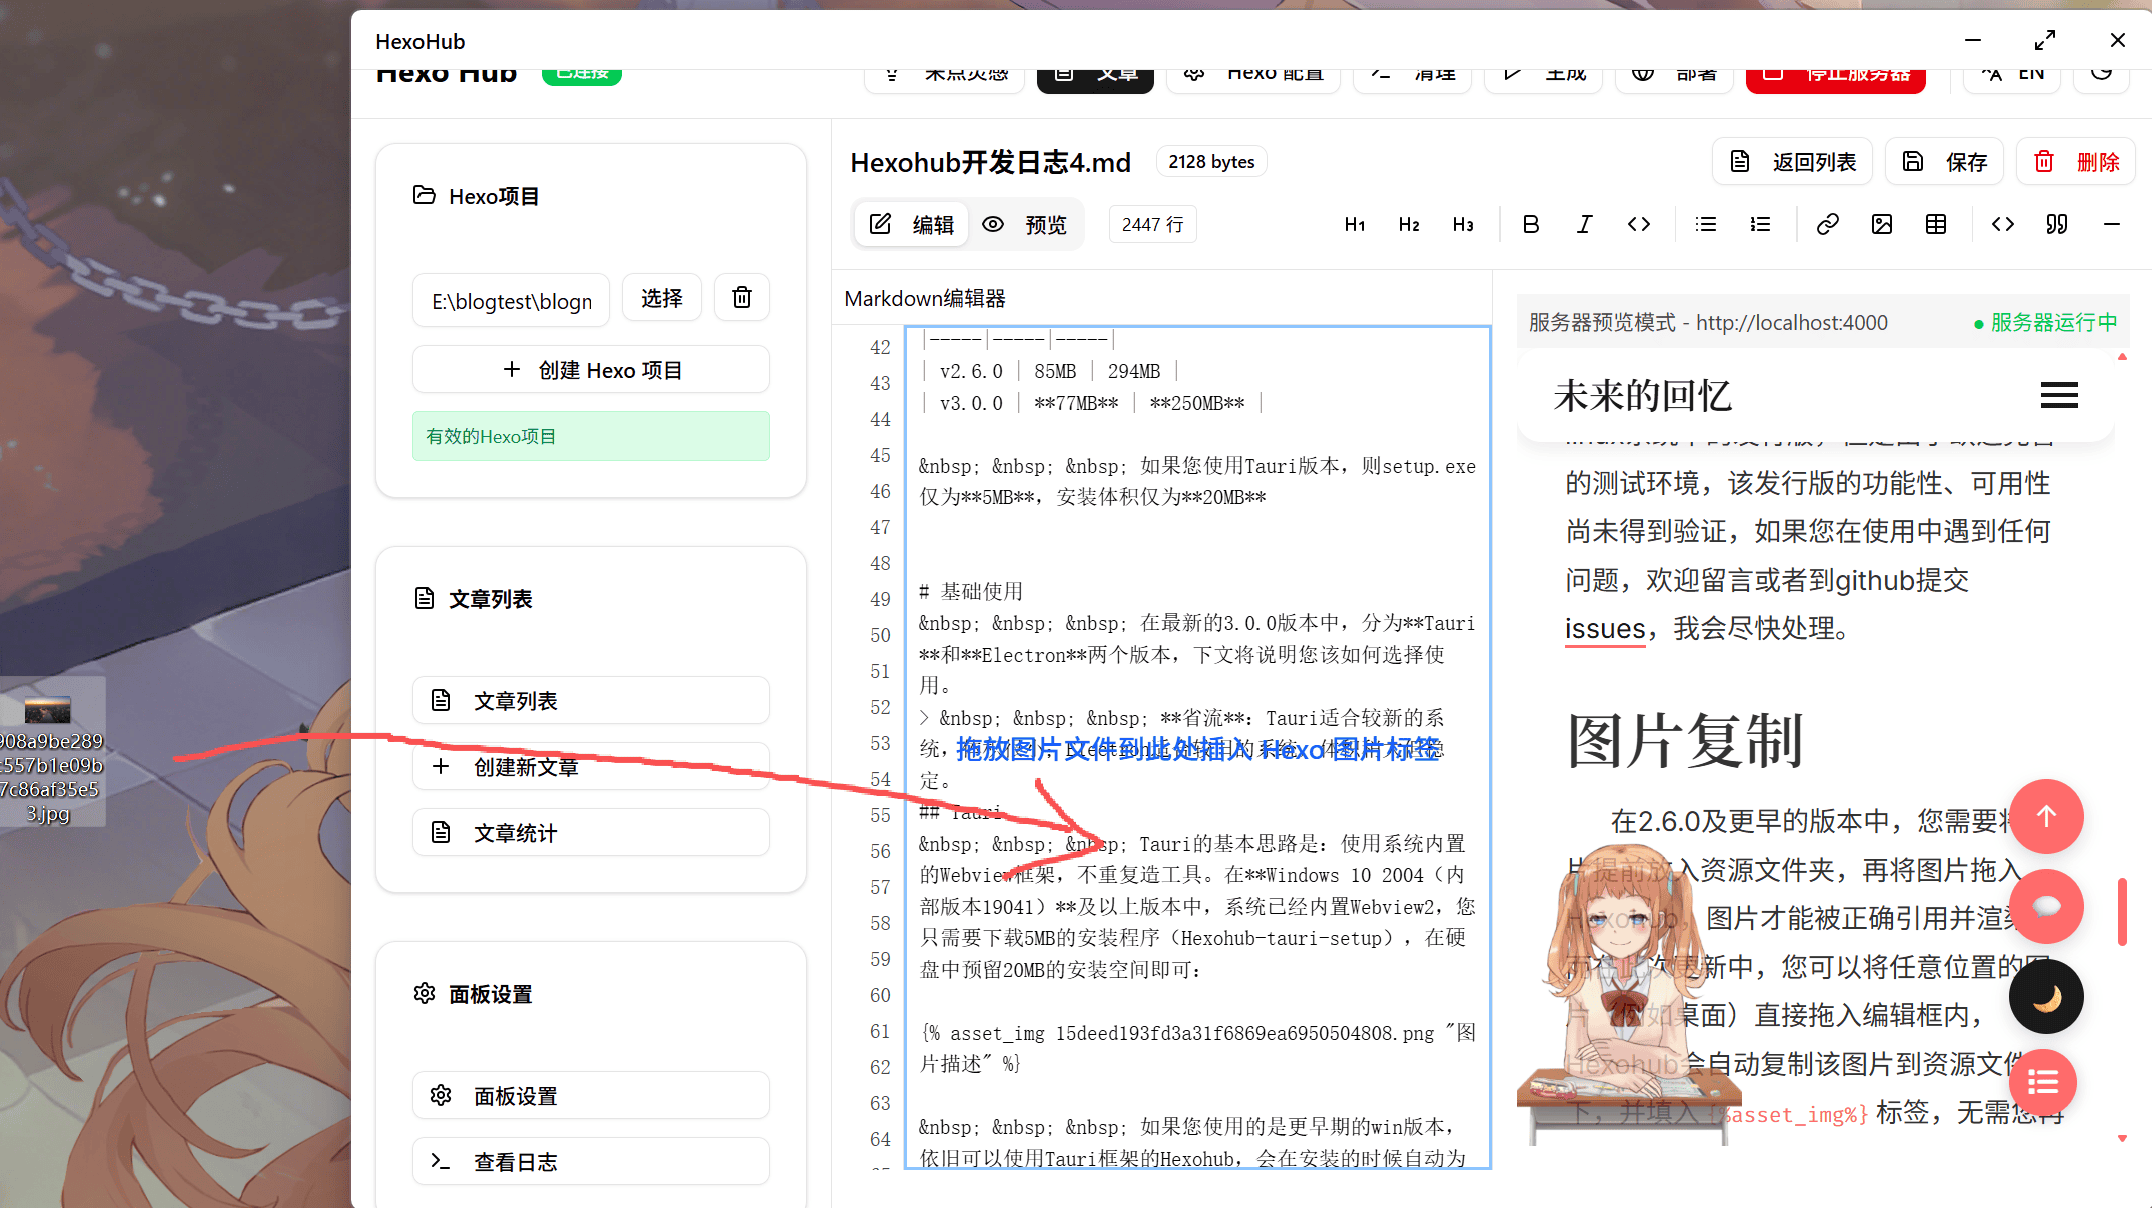Open the hamburger menu in blog preview

(2059, 395)
